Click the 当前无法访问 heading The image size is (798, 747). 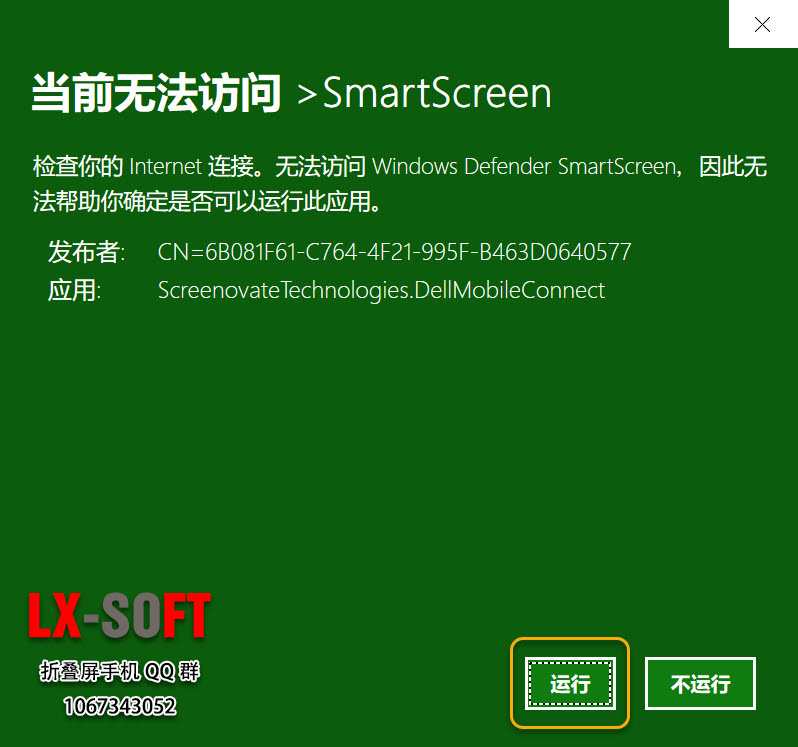[156, 93]
